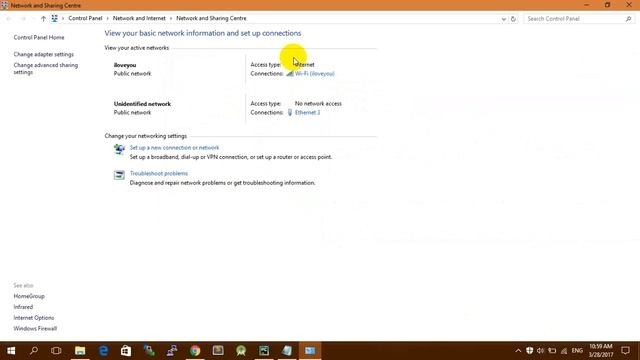Viewport: 640px width, 360px height.
Task: Click the search magnifier in Search Control Panel
Action: (x=628, y=19)
